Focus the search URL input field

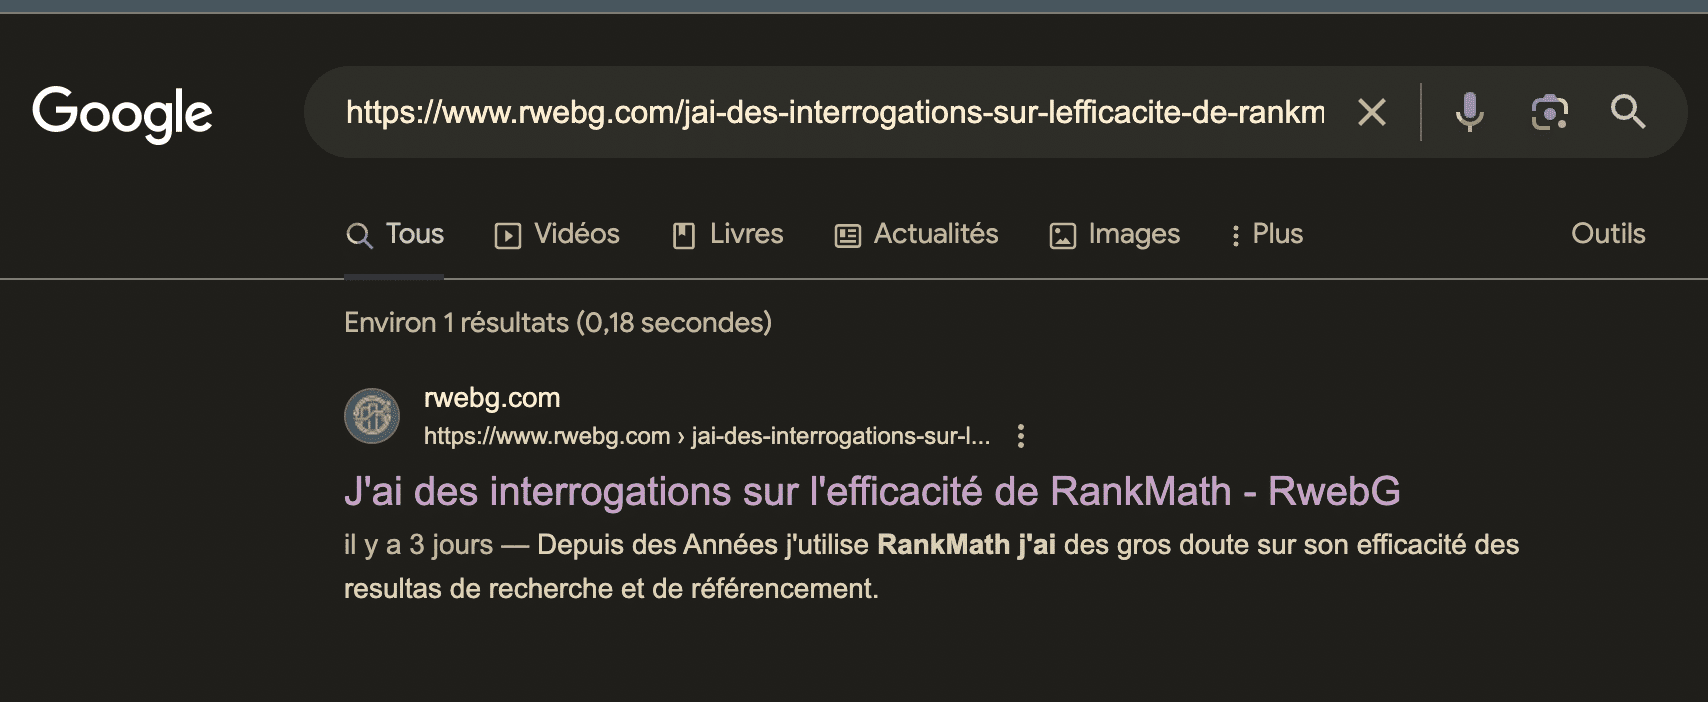[x=835, y=112]
